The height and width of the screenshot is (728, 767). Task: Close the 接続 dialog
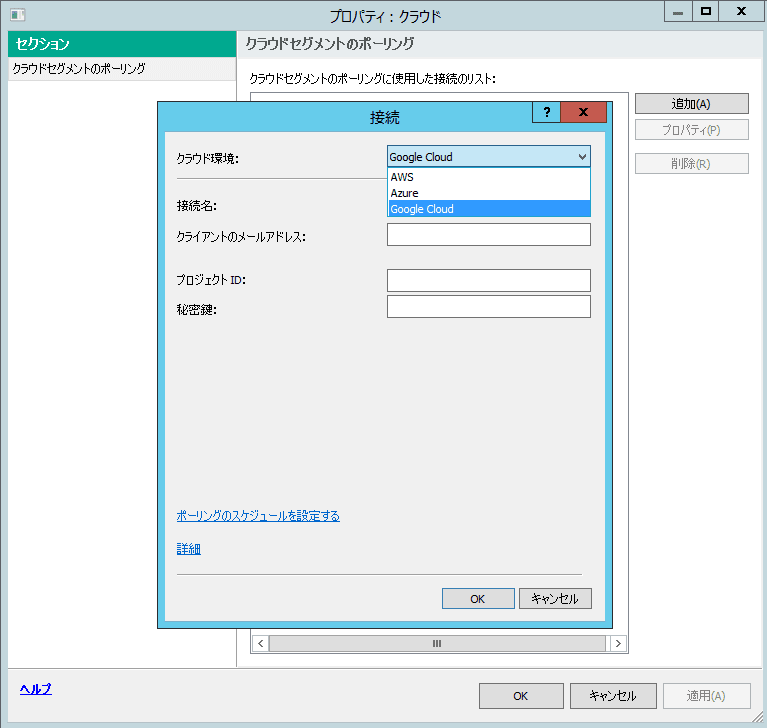tap(583, 112)
